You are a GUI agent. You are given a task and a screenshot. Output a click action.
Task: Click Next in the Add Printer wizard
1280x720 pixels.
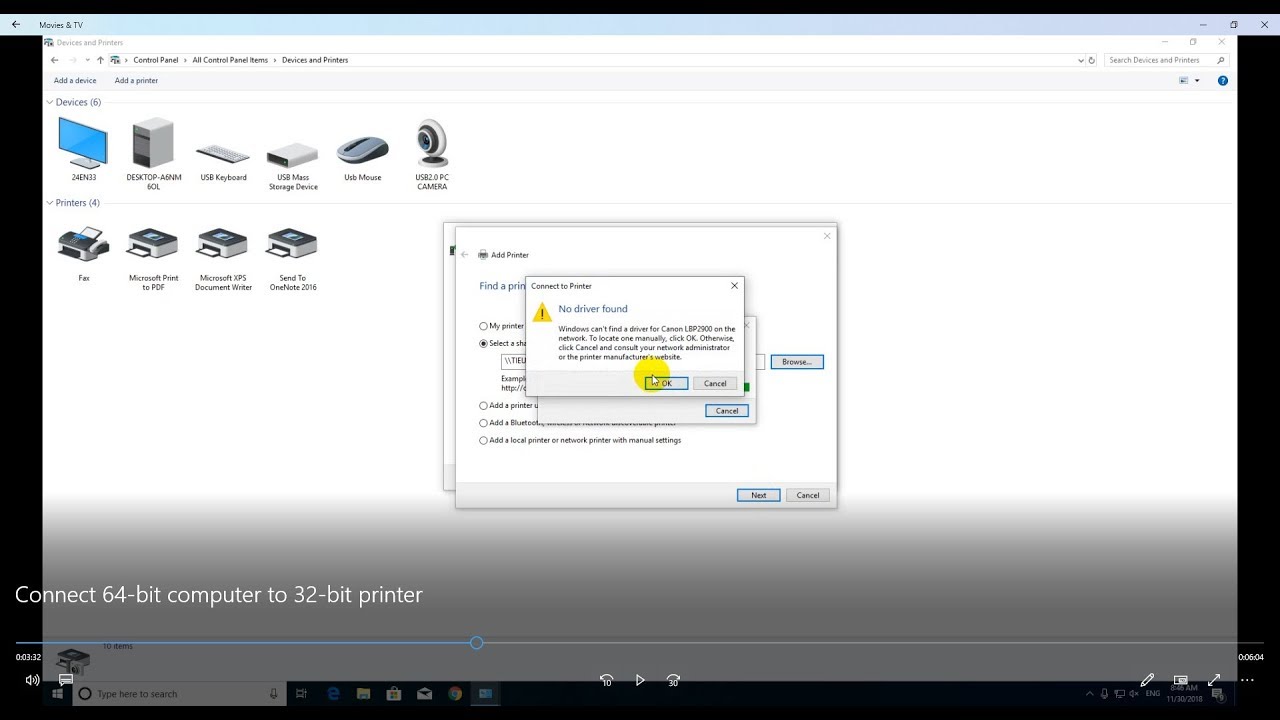(759, 495)
